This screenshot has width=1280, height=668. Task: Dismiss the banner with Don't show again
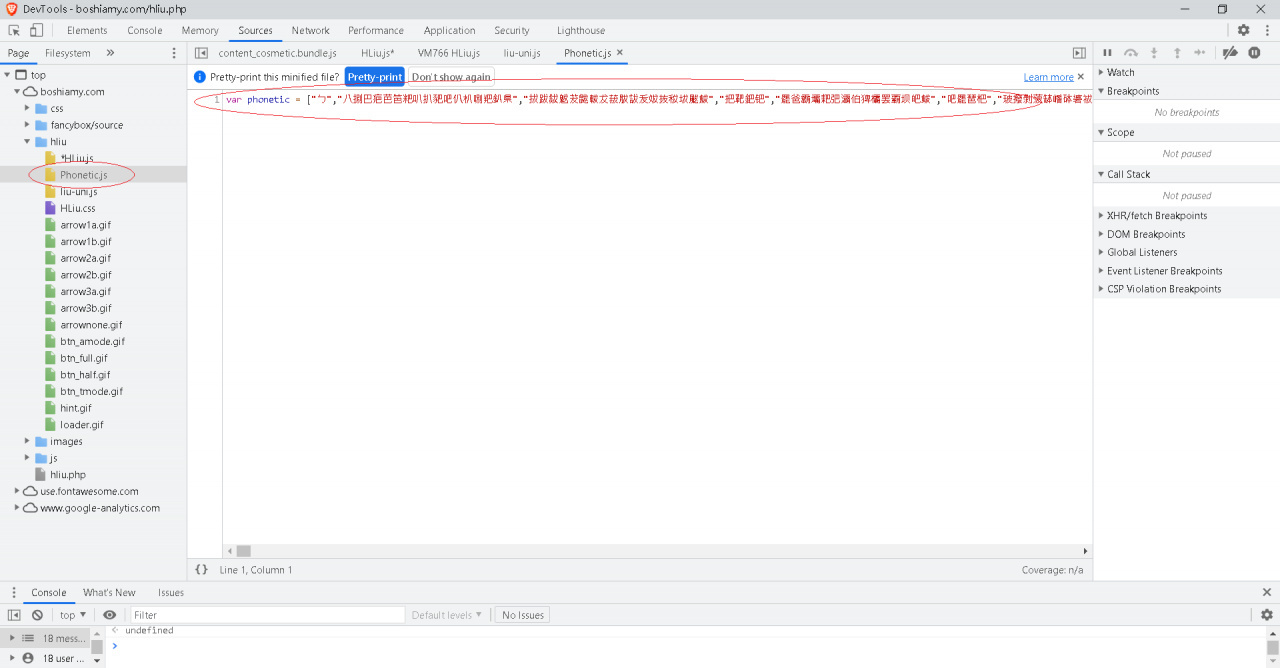coord(450,76)
